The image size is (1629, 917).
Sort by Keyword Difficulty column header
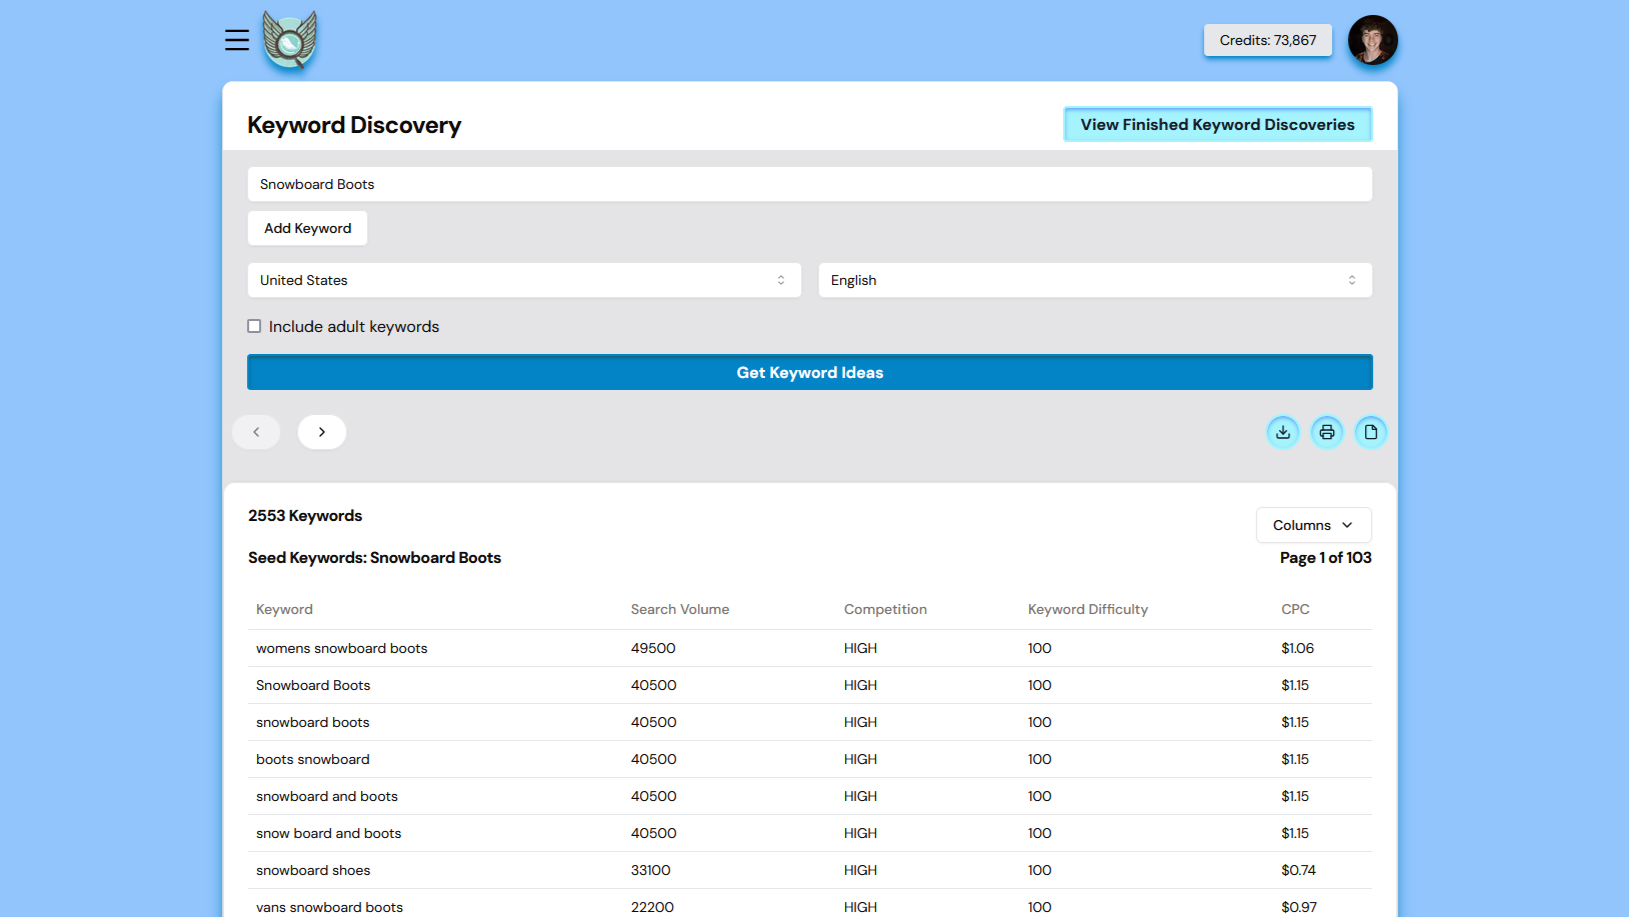click(1088, 609)
